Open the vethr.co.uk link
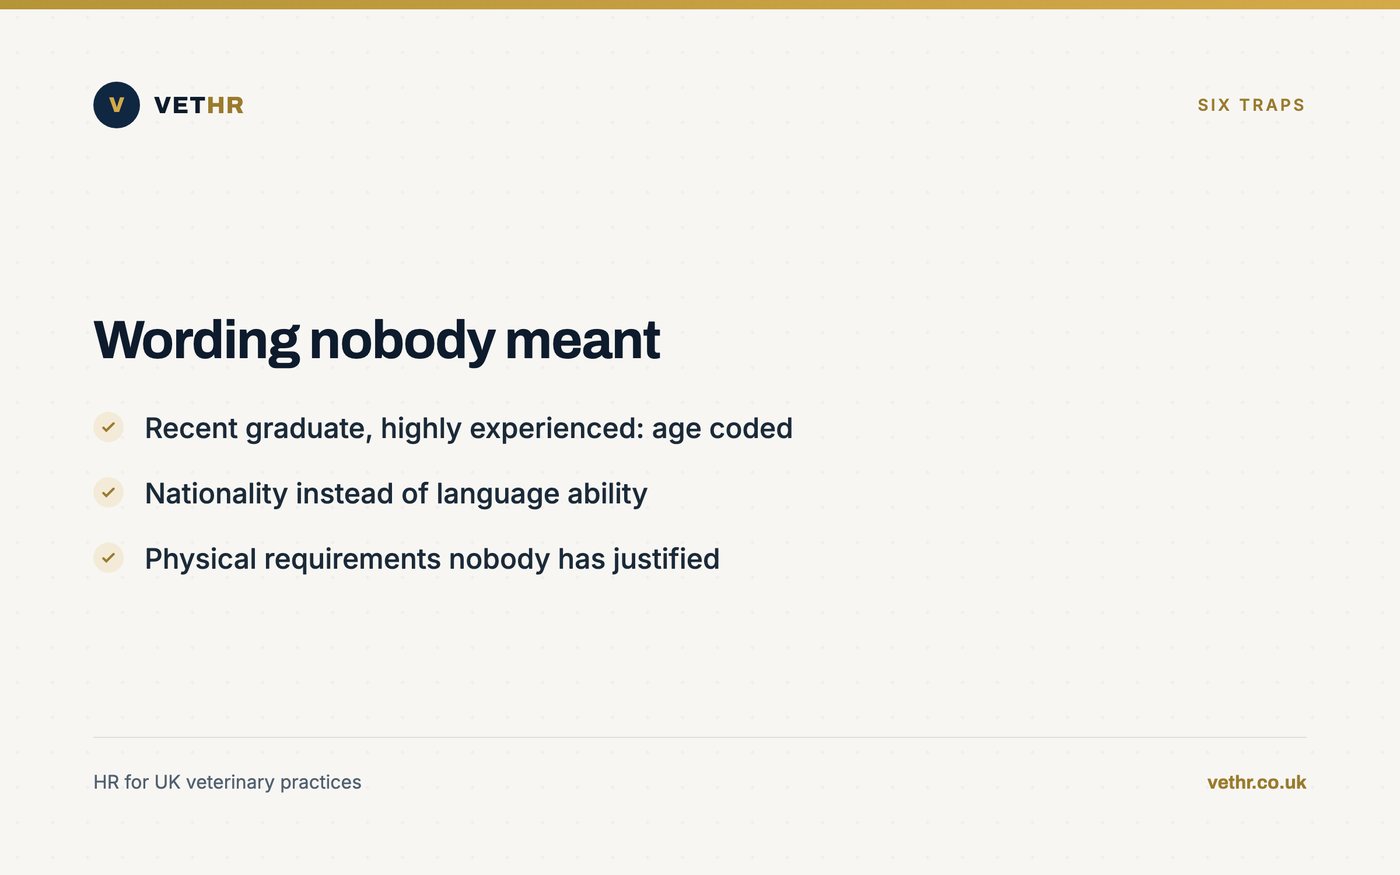Image resolution: width=1400 pixels, height=875 pixels. 1256,782
